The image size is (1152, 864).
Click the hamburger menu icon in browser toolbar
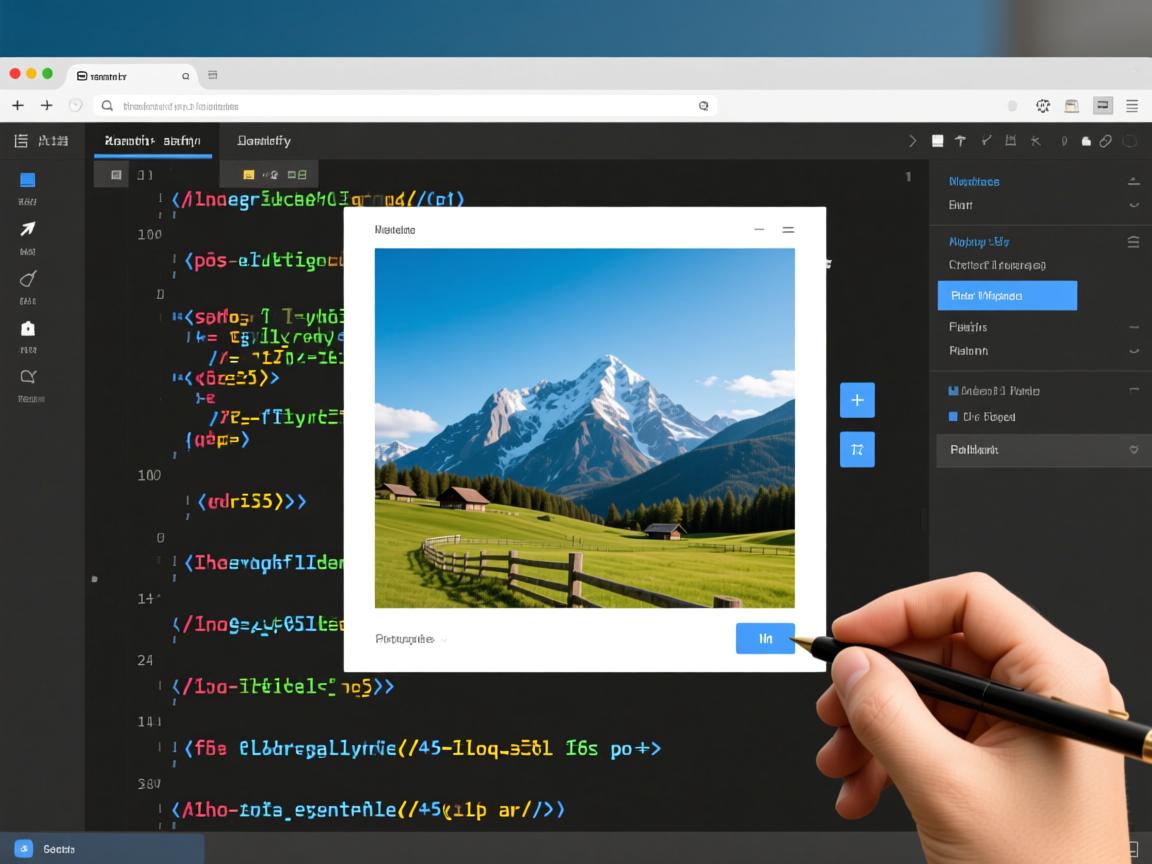coord(1132,105)
